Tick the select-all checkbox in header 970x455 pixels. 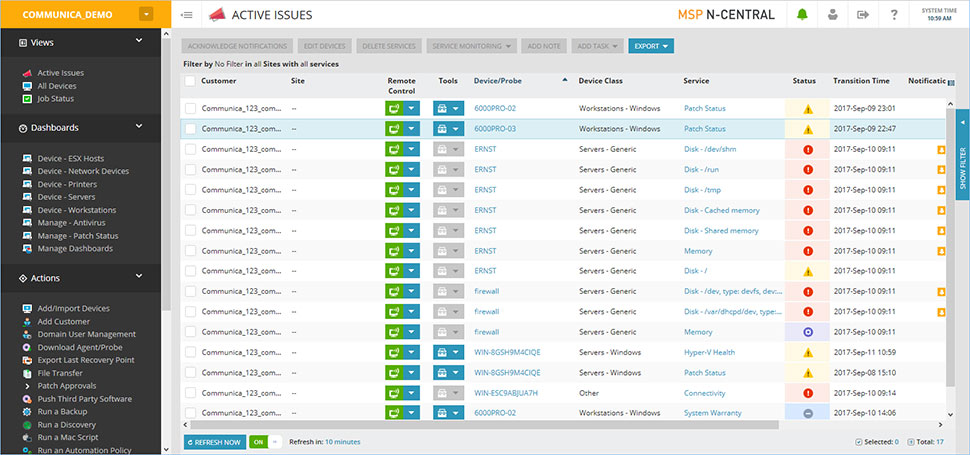[190, 81]
